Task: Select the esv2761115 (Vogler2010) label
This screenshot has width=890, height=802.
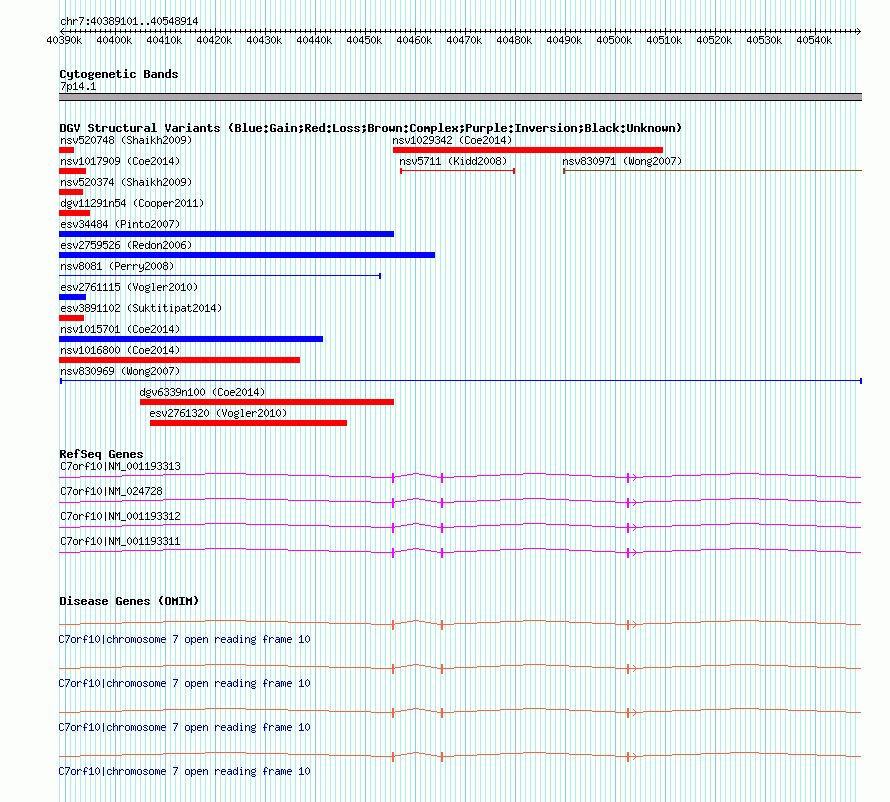Action: tap(129, 287)
